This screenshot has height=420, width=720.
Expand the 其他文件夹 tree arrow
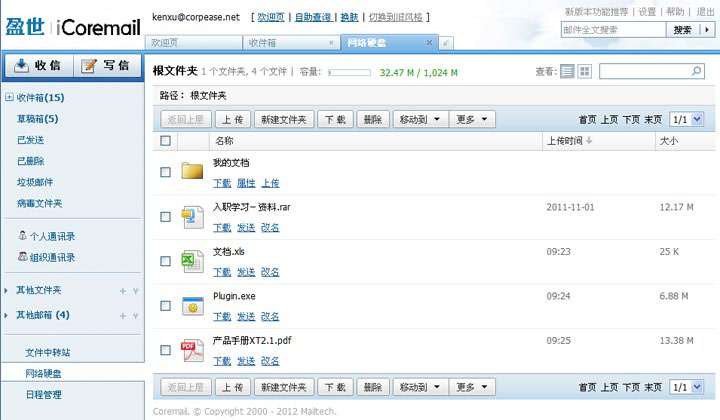coord(8,290)
